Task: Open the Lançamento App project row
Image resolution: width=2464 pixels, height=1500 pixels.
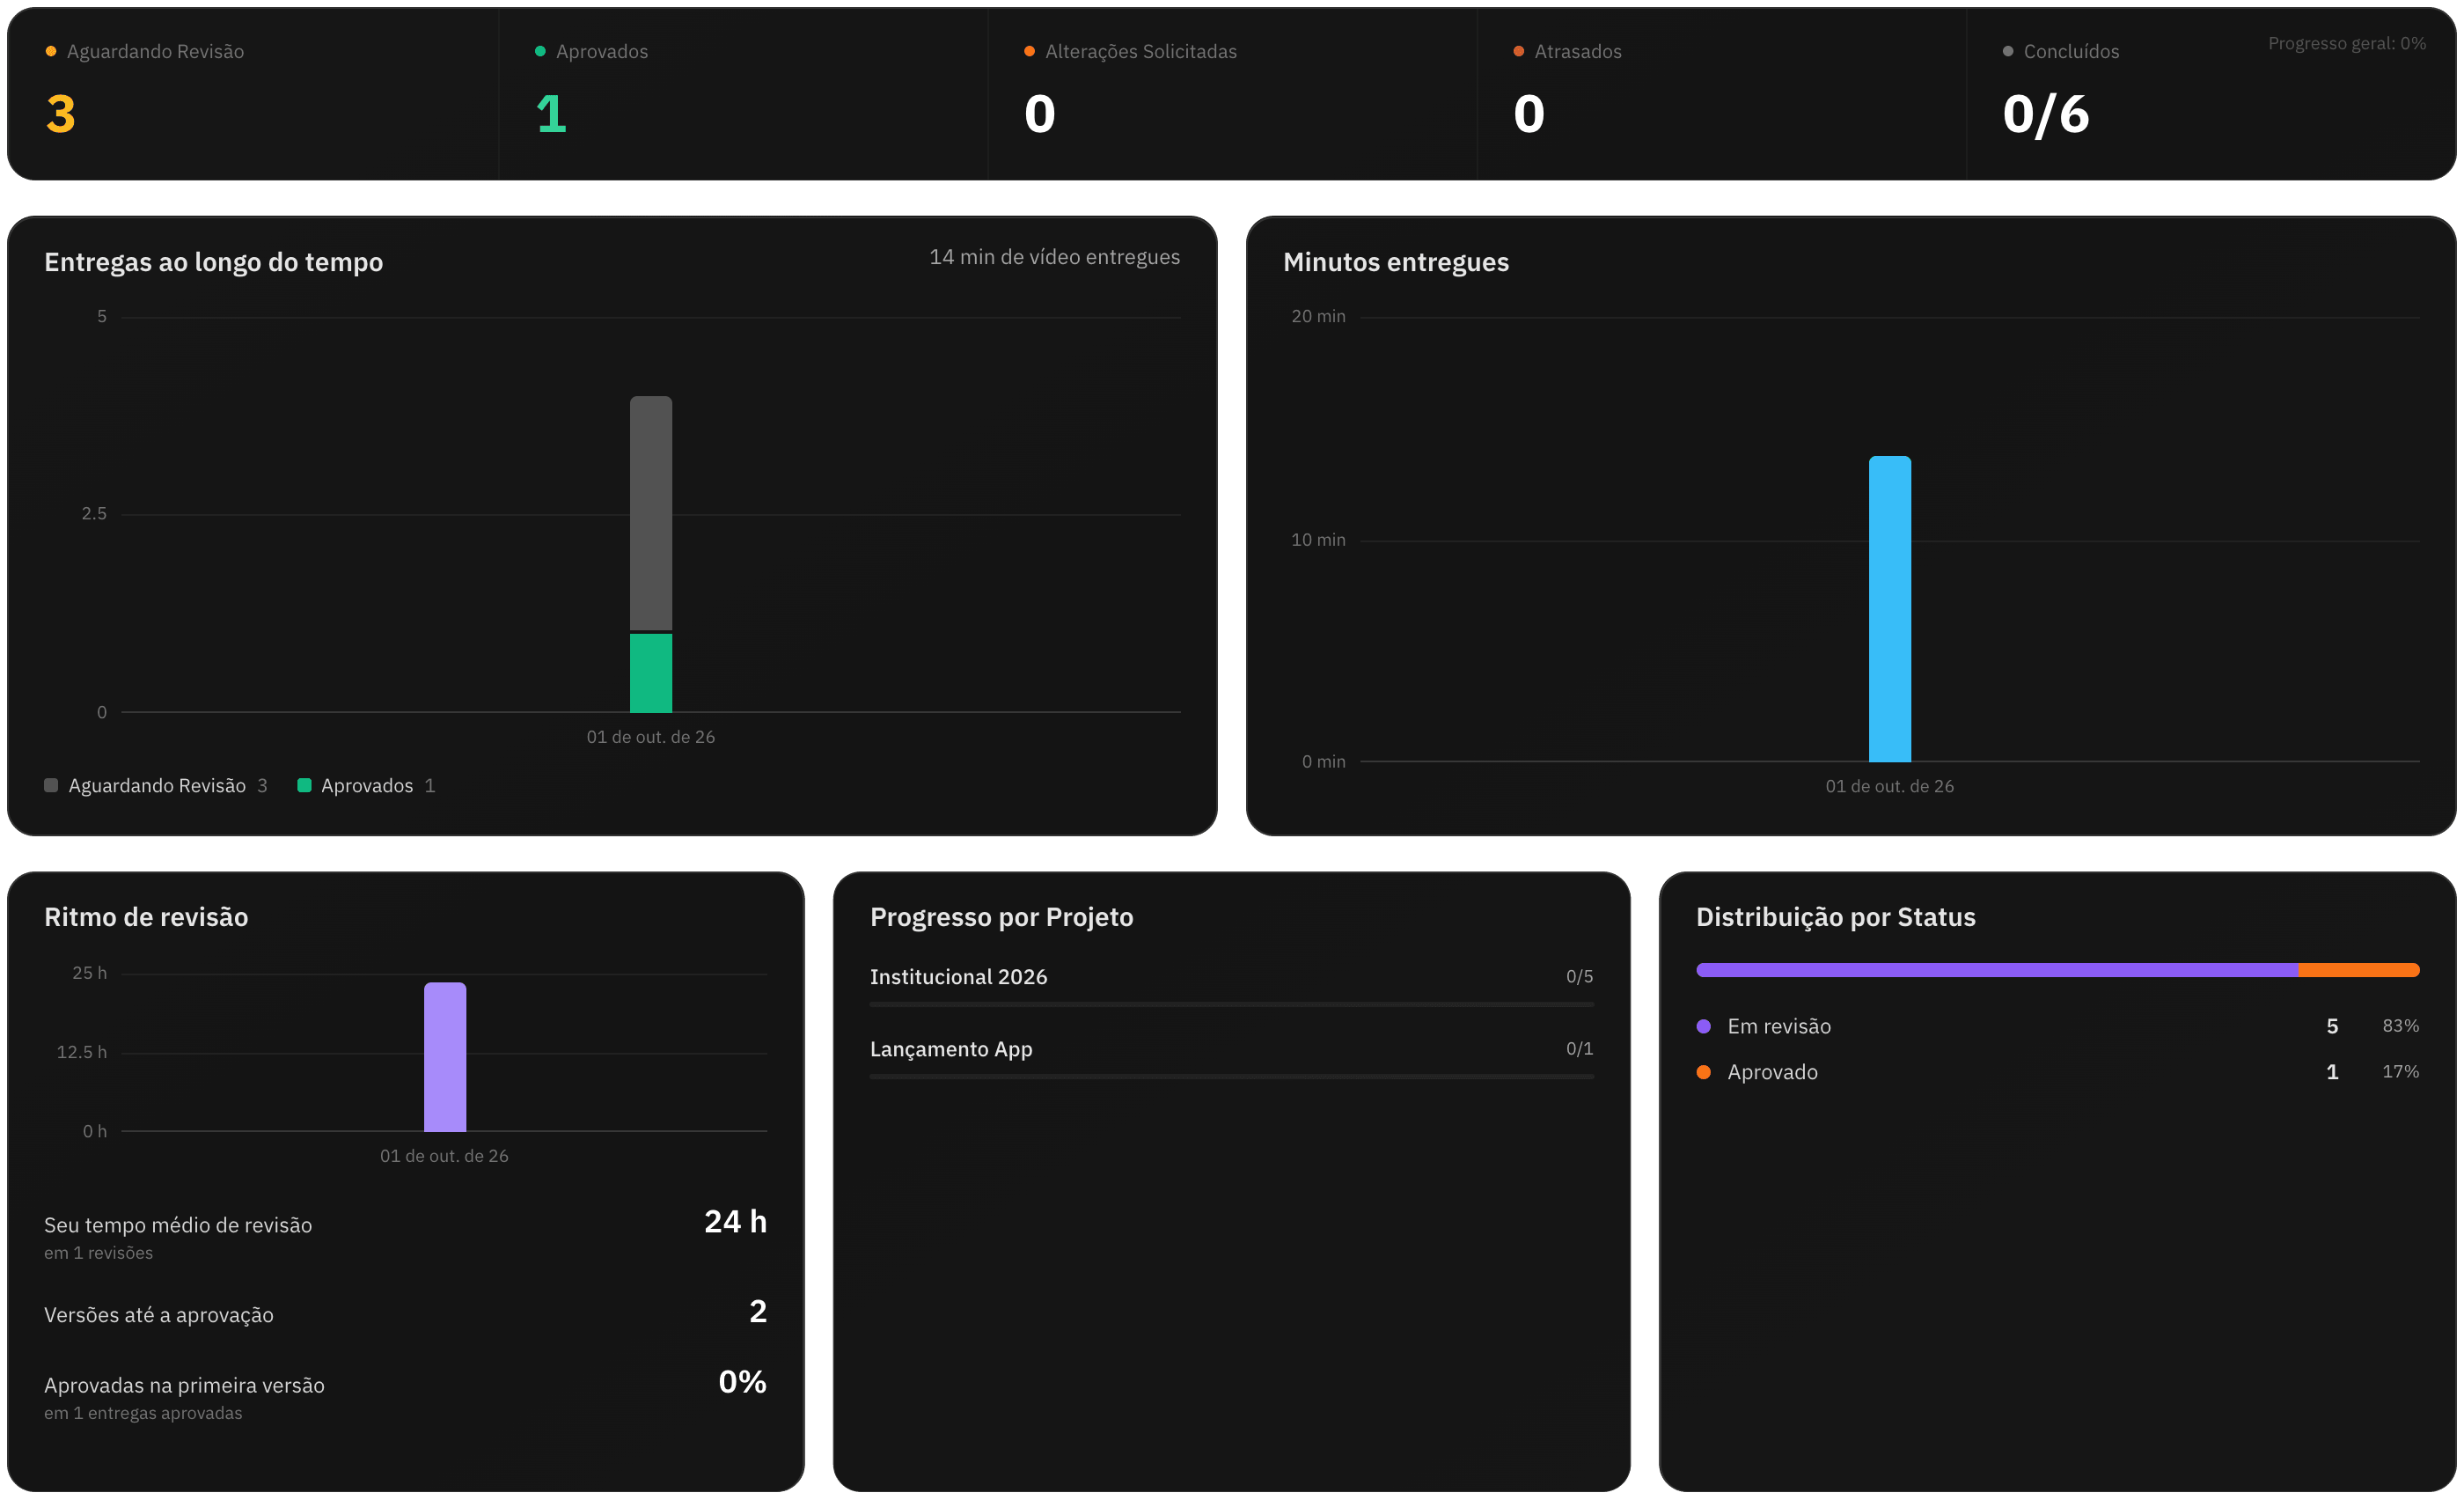Action: tap(1232, 1058)
